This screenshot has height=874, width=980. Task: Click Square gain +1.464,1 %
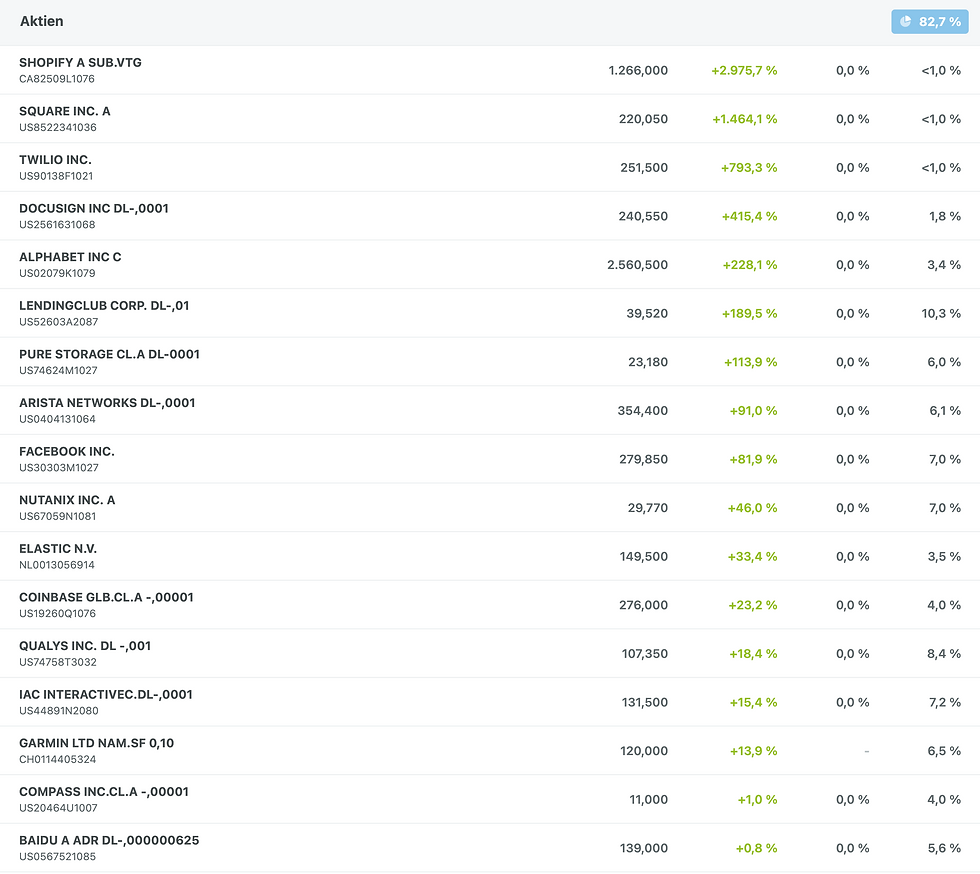tap(744, 119)
